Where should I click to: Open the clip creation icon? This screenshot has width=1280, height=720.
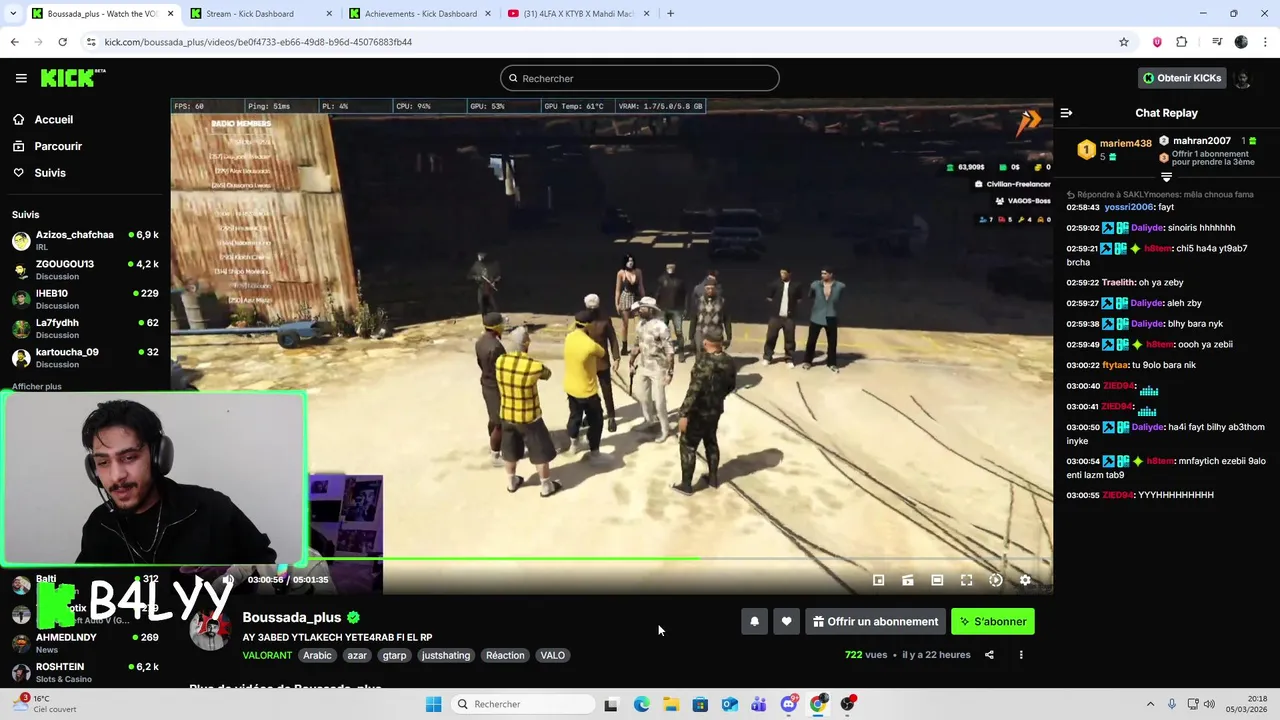907,580
